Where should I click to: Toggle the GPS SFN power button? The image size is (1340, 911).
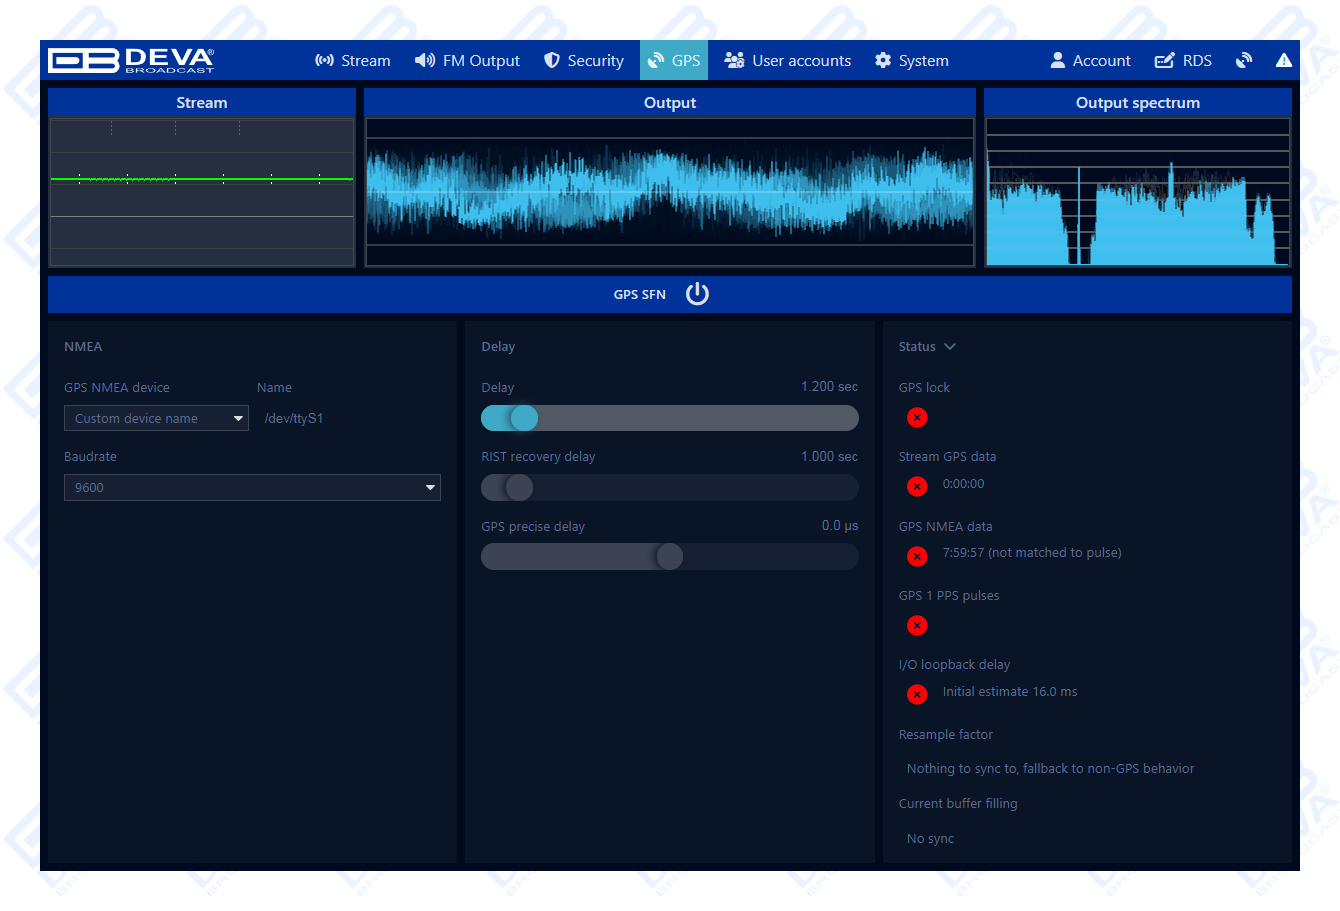tap(697, 294)
